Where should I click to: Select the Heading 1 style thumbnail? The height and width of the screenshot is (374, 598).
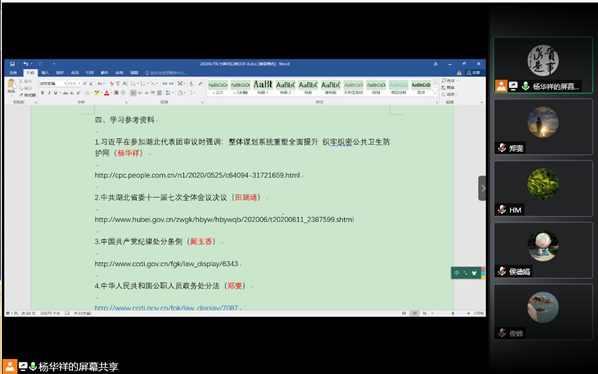click(x=263, y=87)
